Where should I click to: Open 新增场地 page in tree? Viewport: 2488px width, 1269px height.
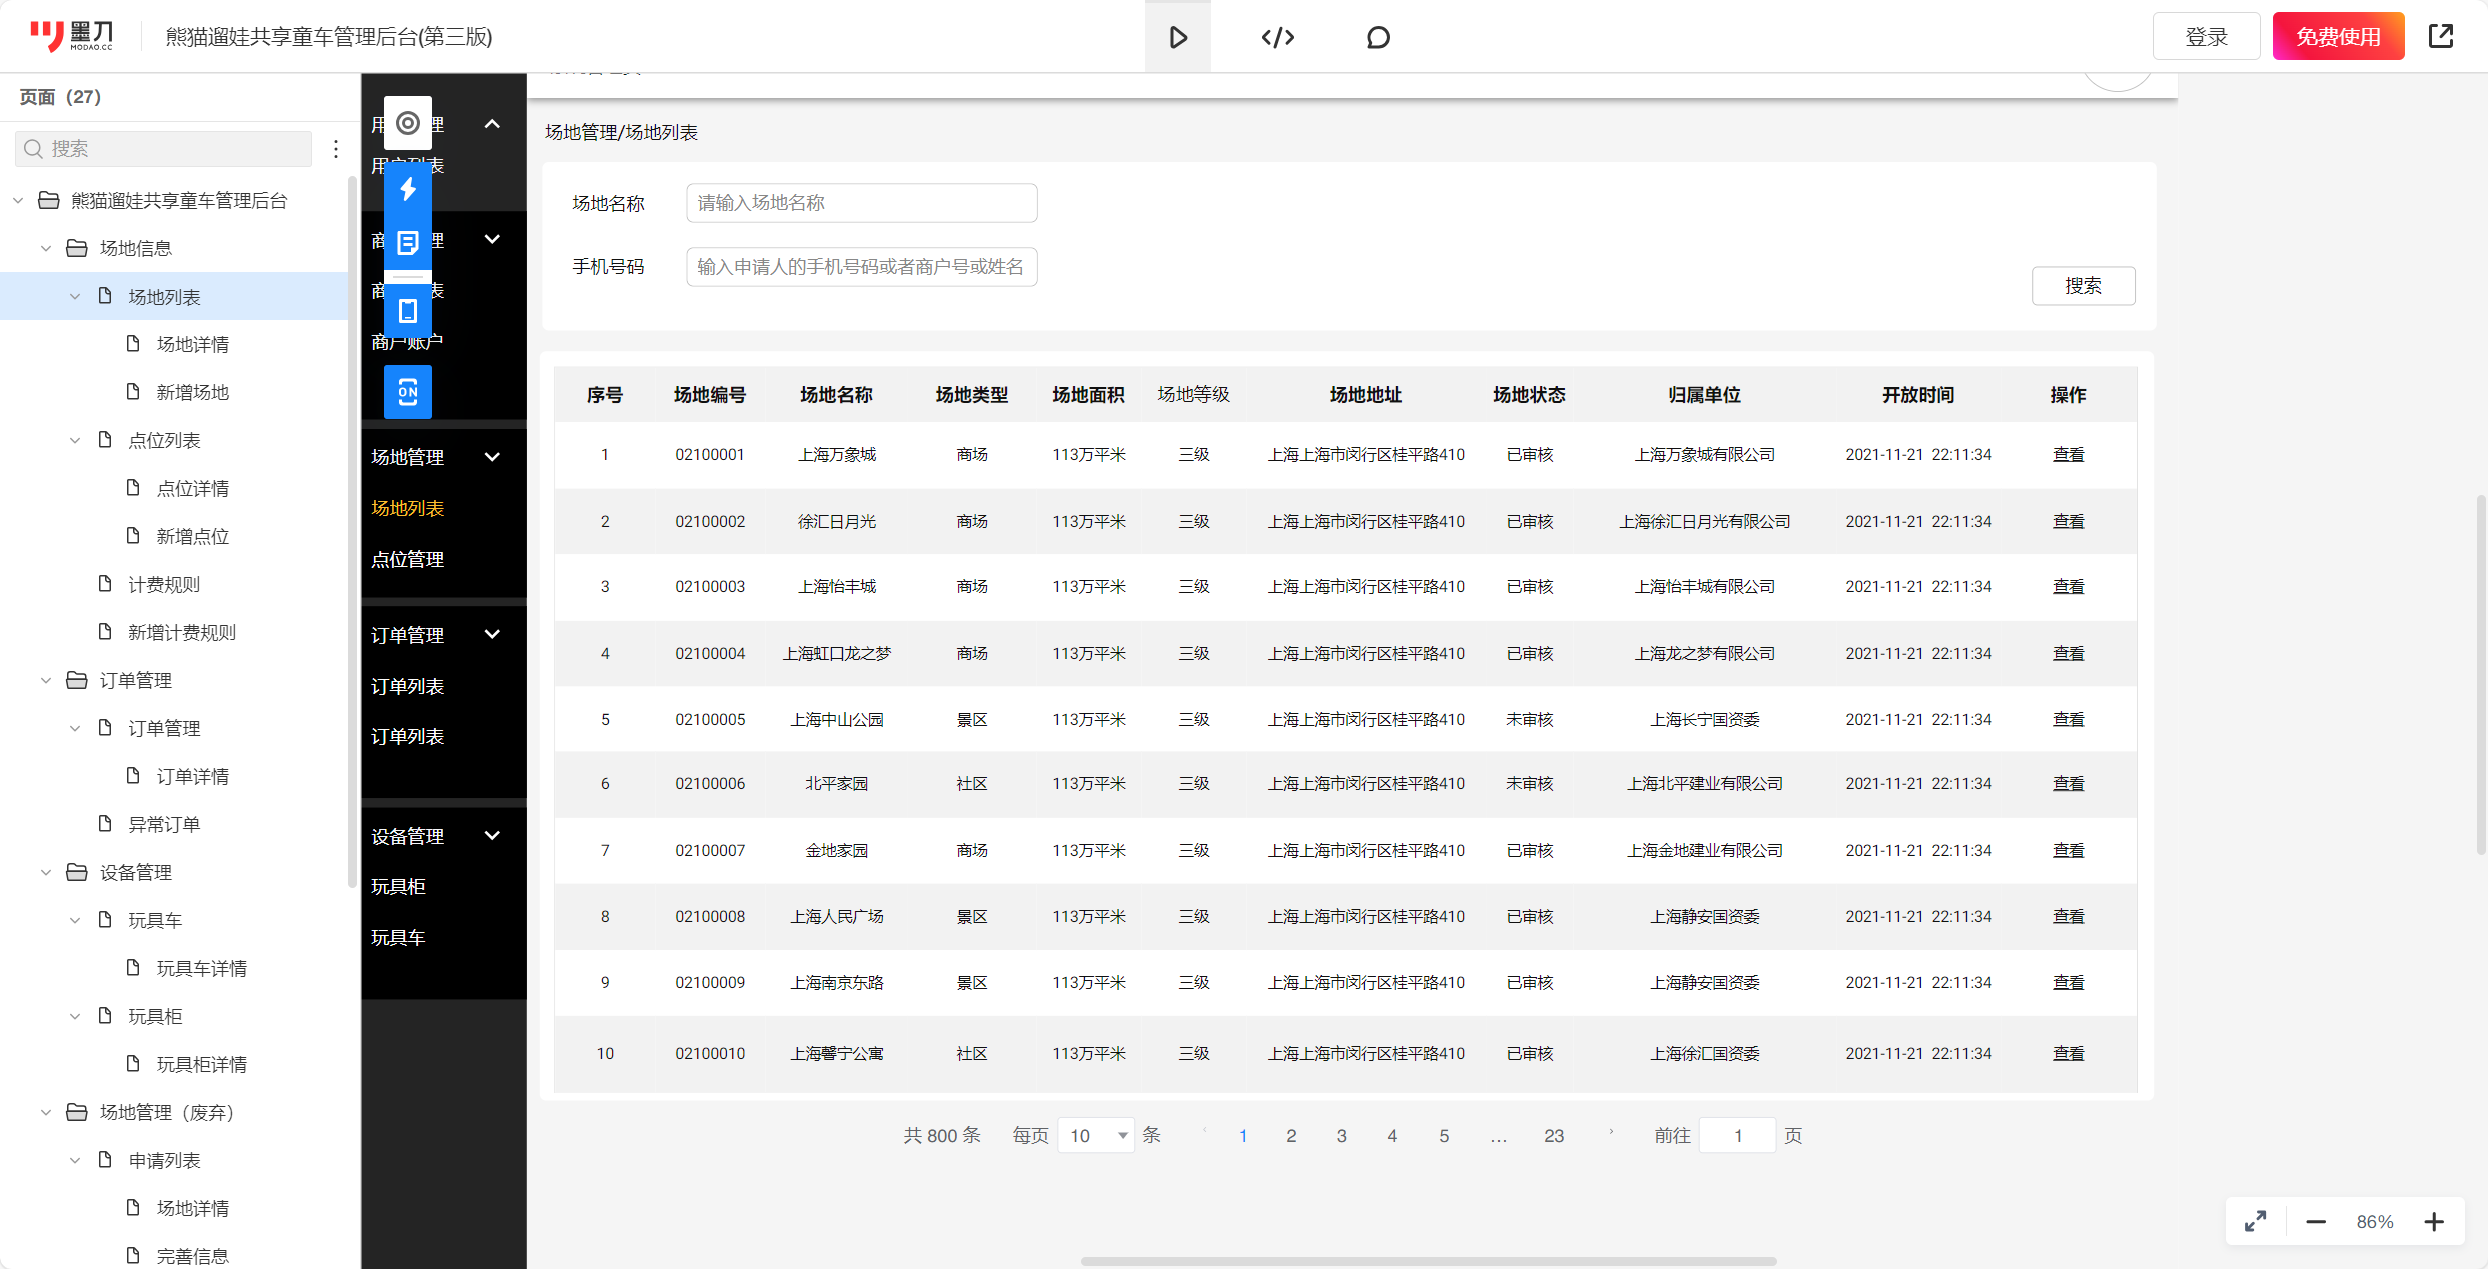(x=192, y=392)
